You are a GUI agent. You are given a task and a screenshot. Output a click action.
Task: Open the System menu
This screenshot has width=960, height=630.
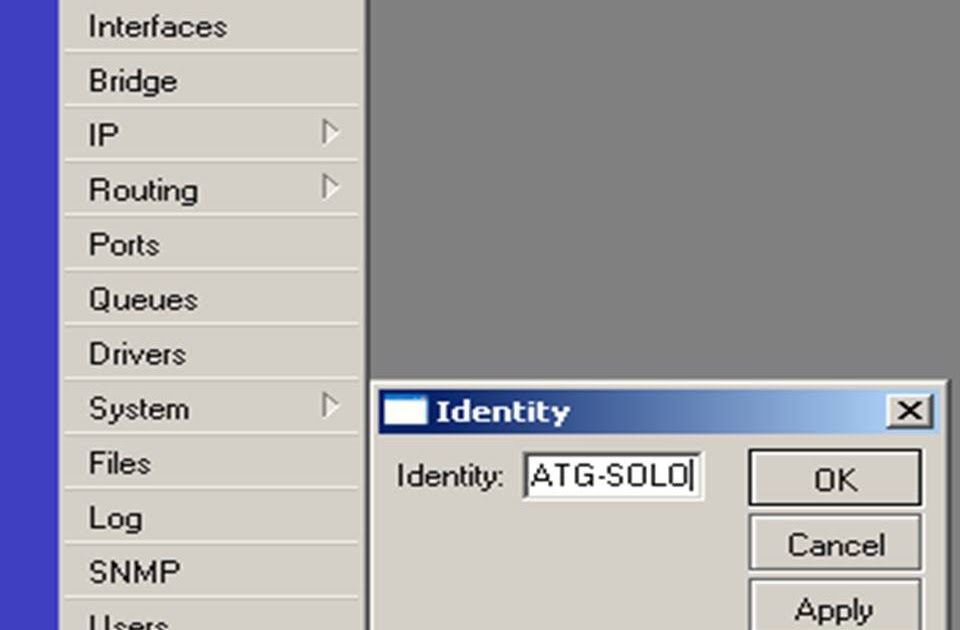[x=139, y=408]
